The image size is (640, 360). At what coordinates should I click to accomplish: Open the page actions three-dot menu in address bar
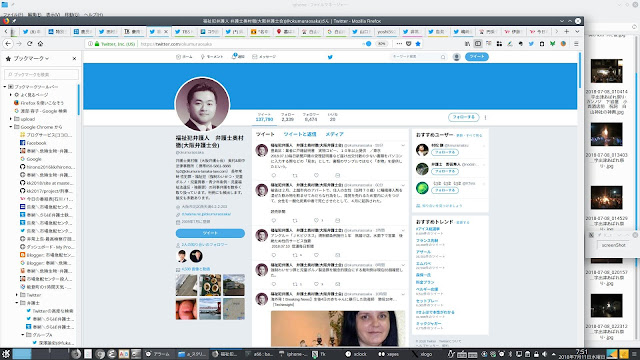(399, 44)
